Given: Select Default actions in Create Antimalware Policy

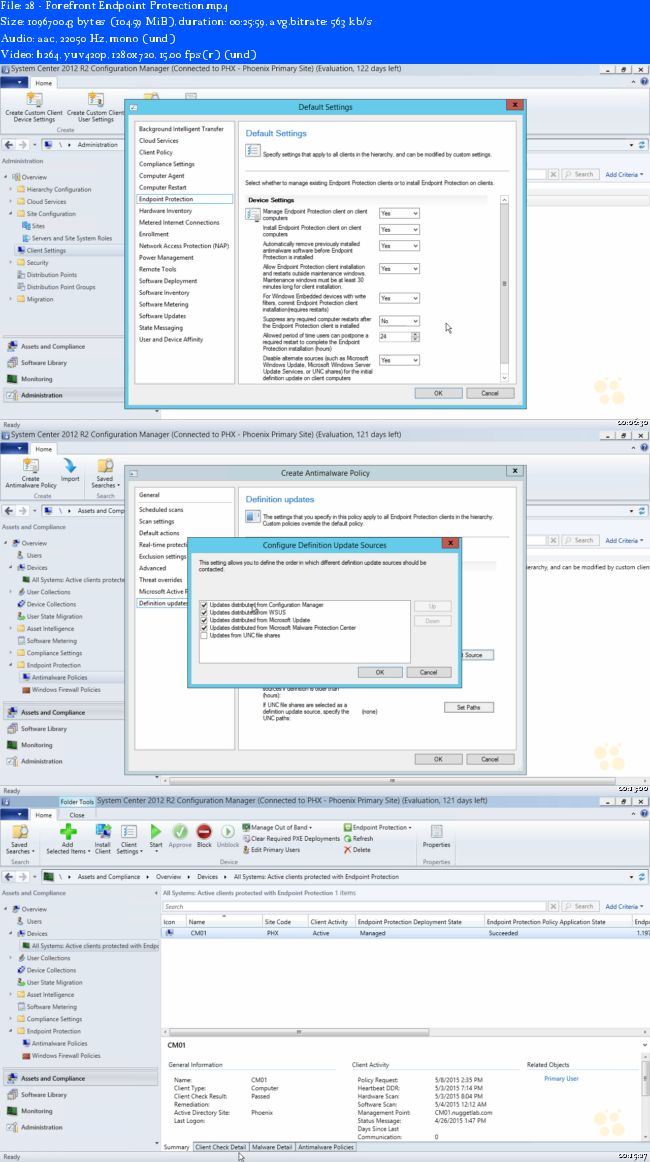Looking at the screenshot, I should coord(159,533).
